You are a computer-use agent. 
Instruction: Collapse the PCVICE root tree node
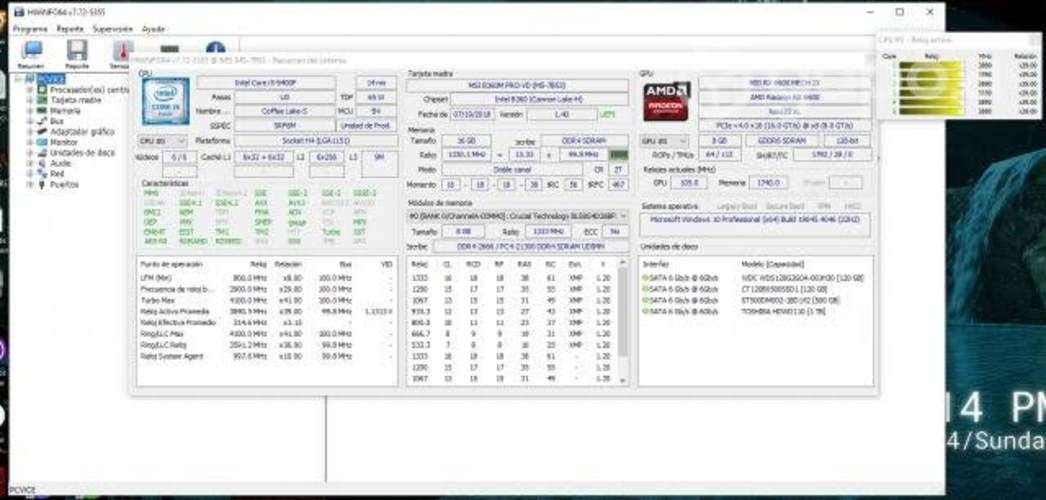[x=18, y=79]
